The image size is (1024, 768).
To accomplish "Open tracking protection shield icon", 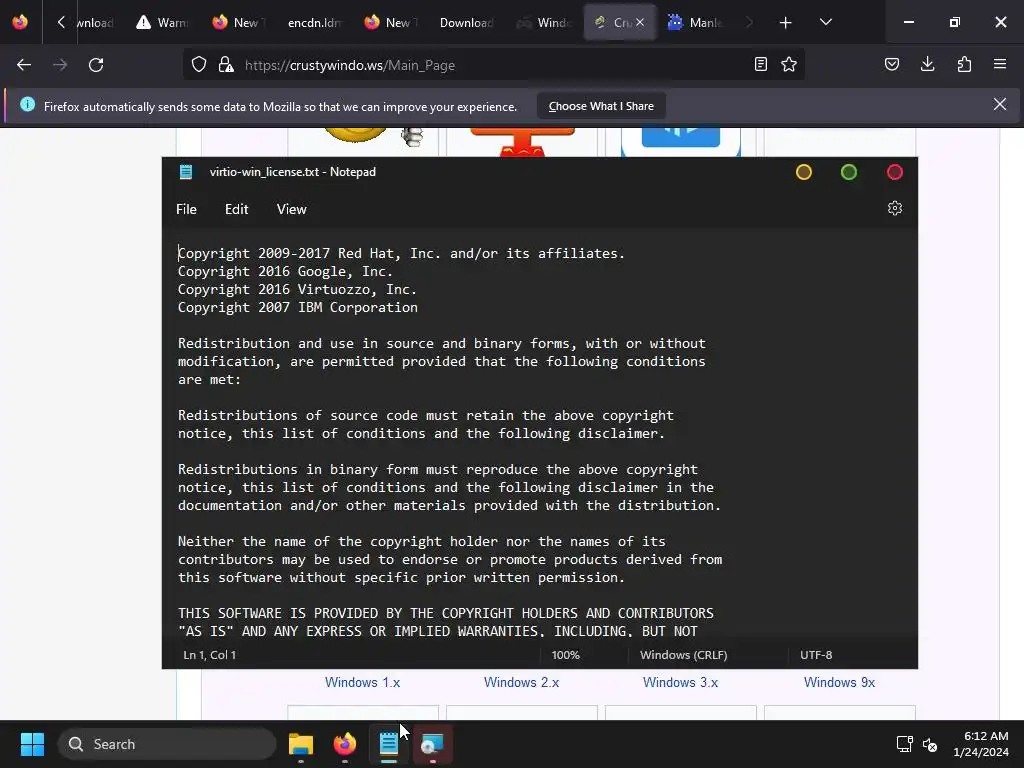I will (x=199, y=65).
